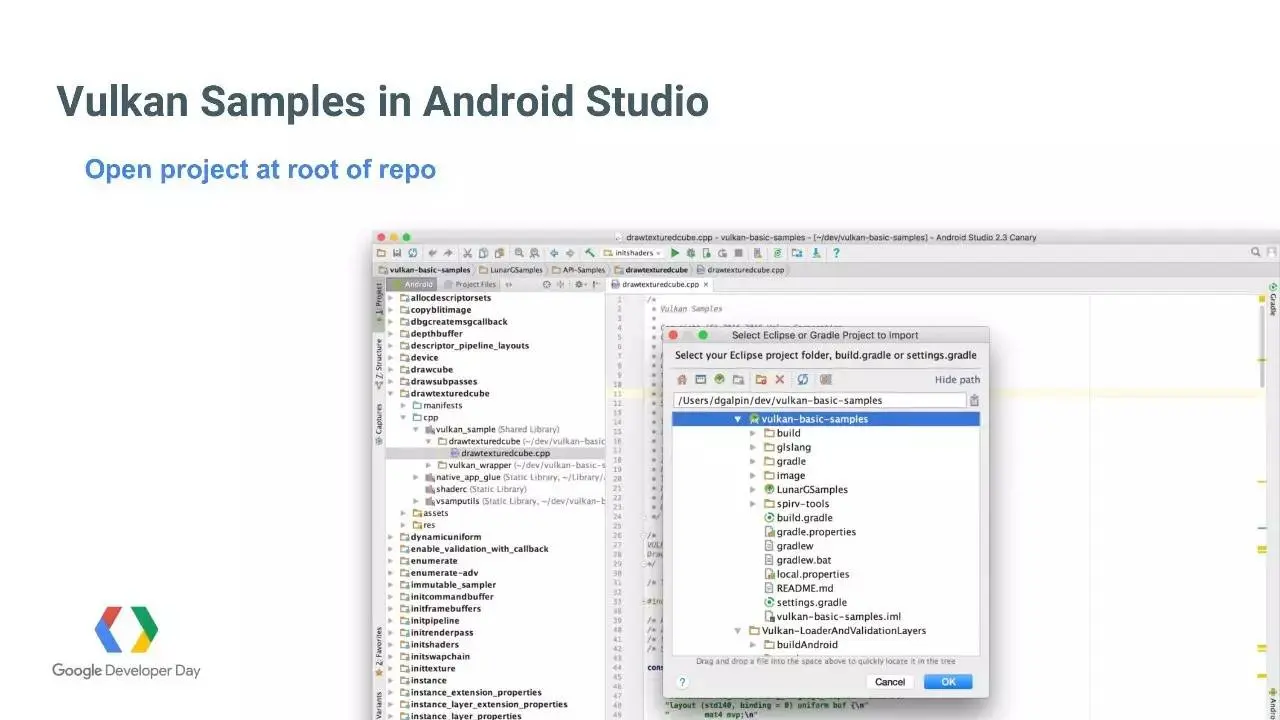1280x720 pixels.
Task: Click the Open folder toolbar icon
Action: [x=380, y=253]
